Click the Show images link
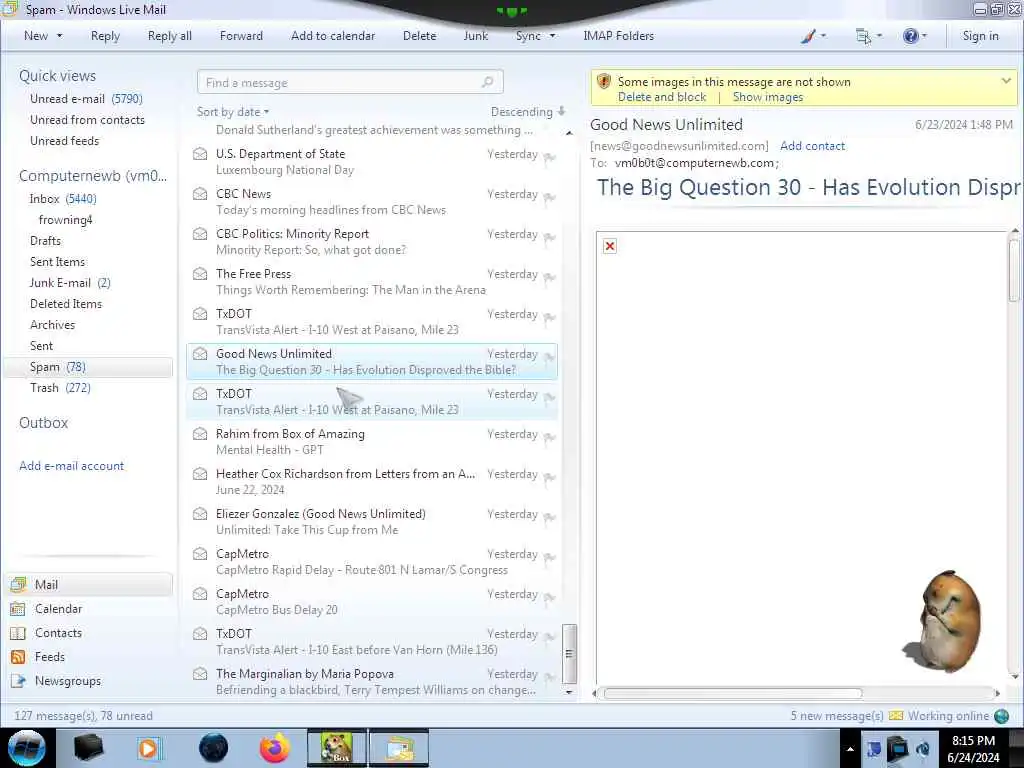The image size is (1024, 768). click(768, 97)
